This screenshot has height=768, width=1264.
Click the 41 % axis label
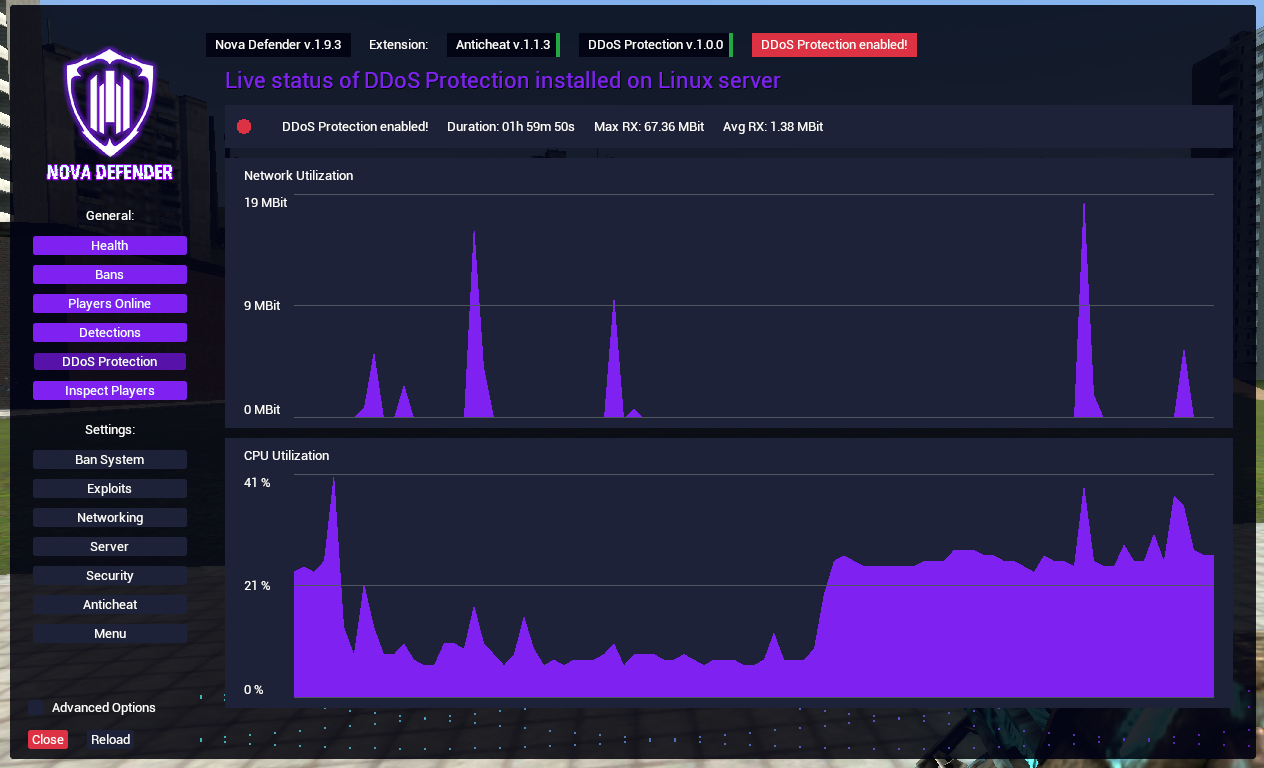click(x=257, y=483)
